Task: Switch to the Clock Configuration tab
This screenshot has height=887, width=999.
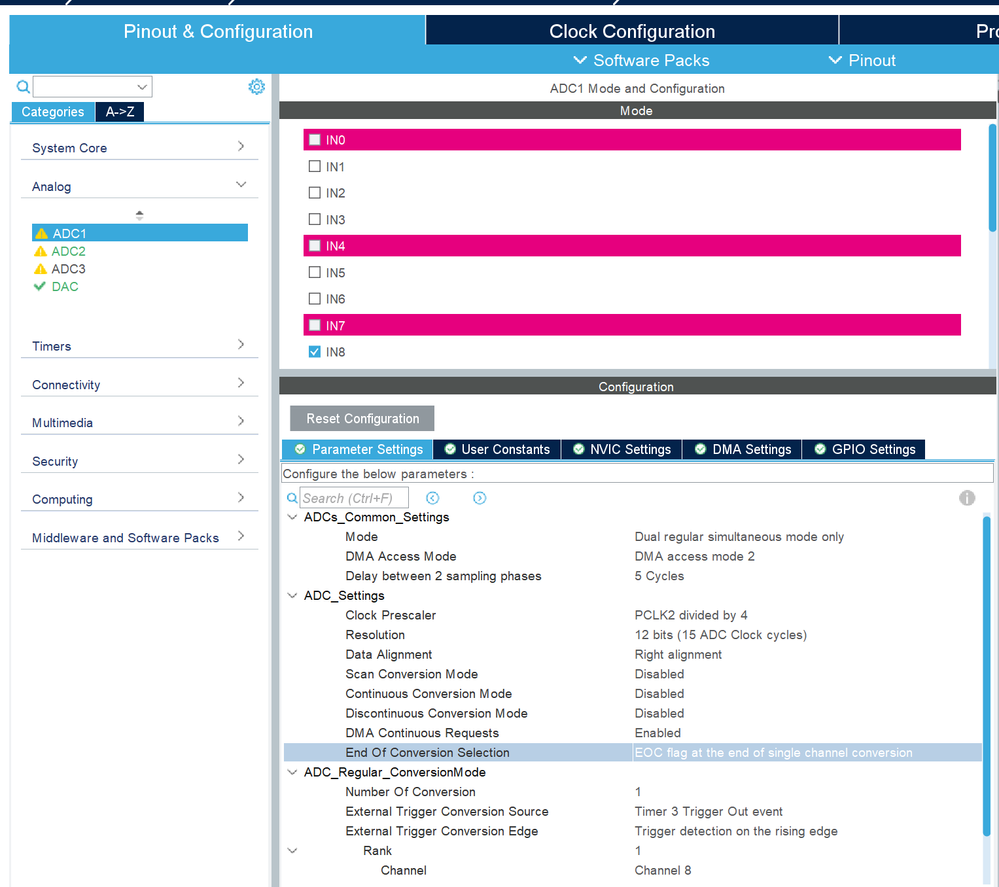Action: [632, 31]
